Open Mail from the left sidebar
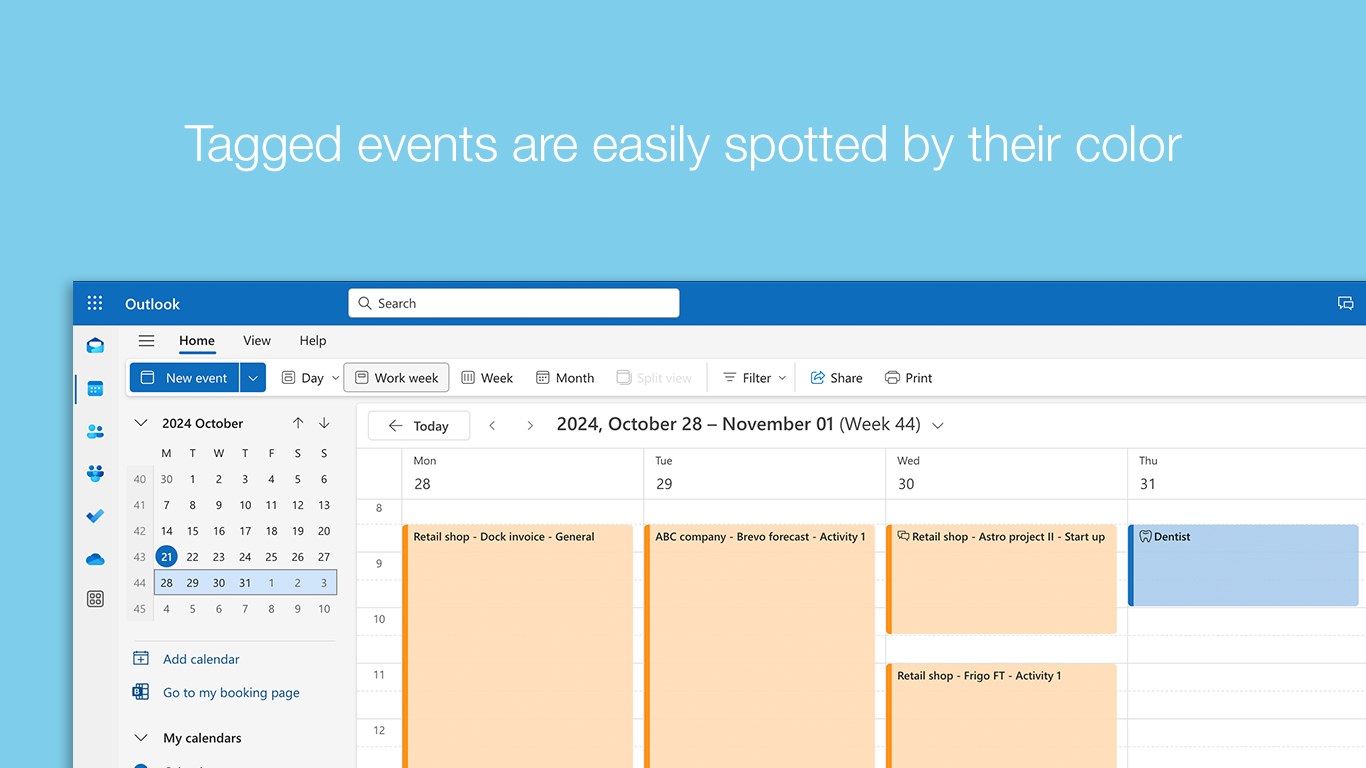The width and height of the screenshot is (1366, 768). (x=95, y=346)
